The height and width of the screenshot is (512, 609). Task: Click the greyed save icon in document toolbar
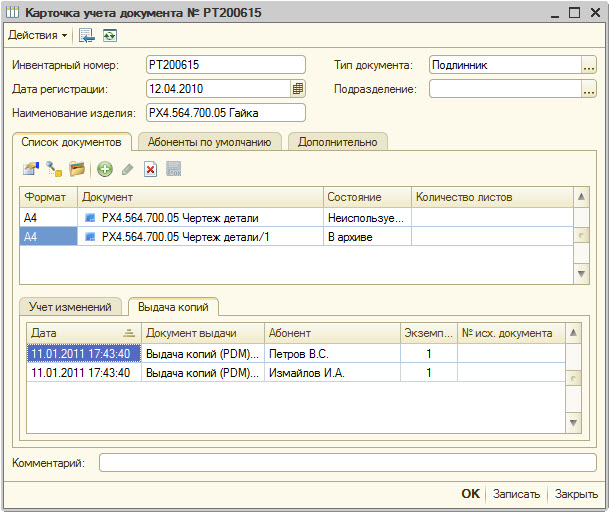174,169
